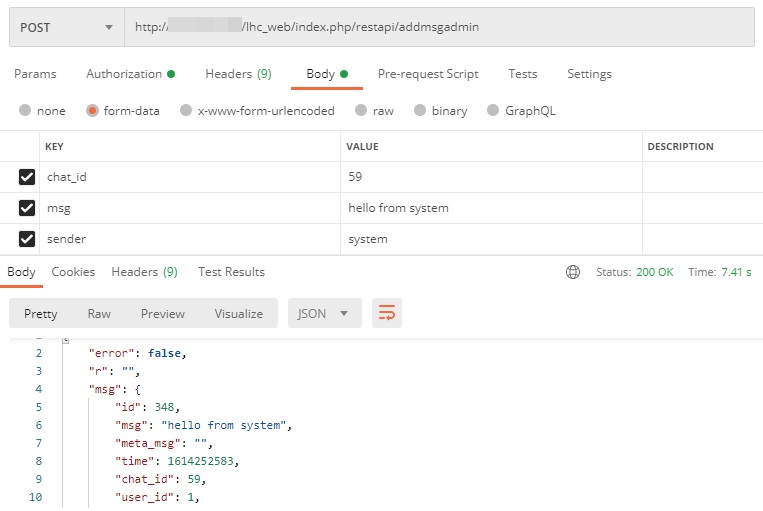The width and height of the screenshot is (763, 511).
Task: Click the 7.41 s response time
Action: pos(736,272)
